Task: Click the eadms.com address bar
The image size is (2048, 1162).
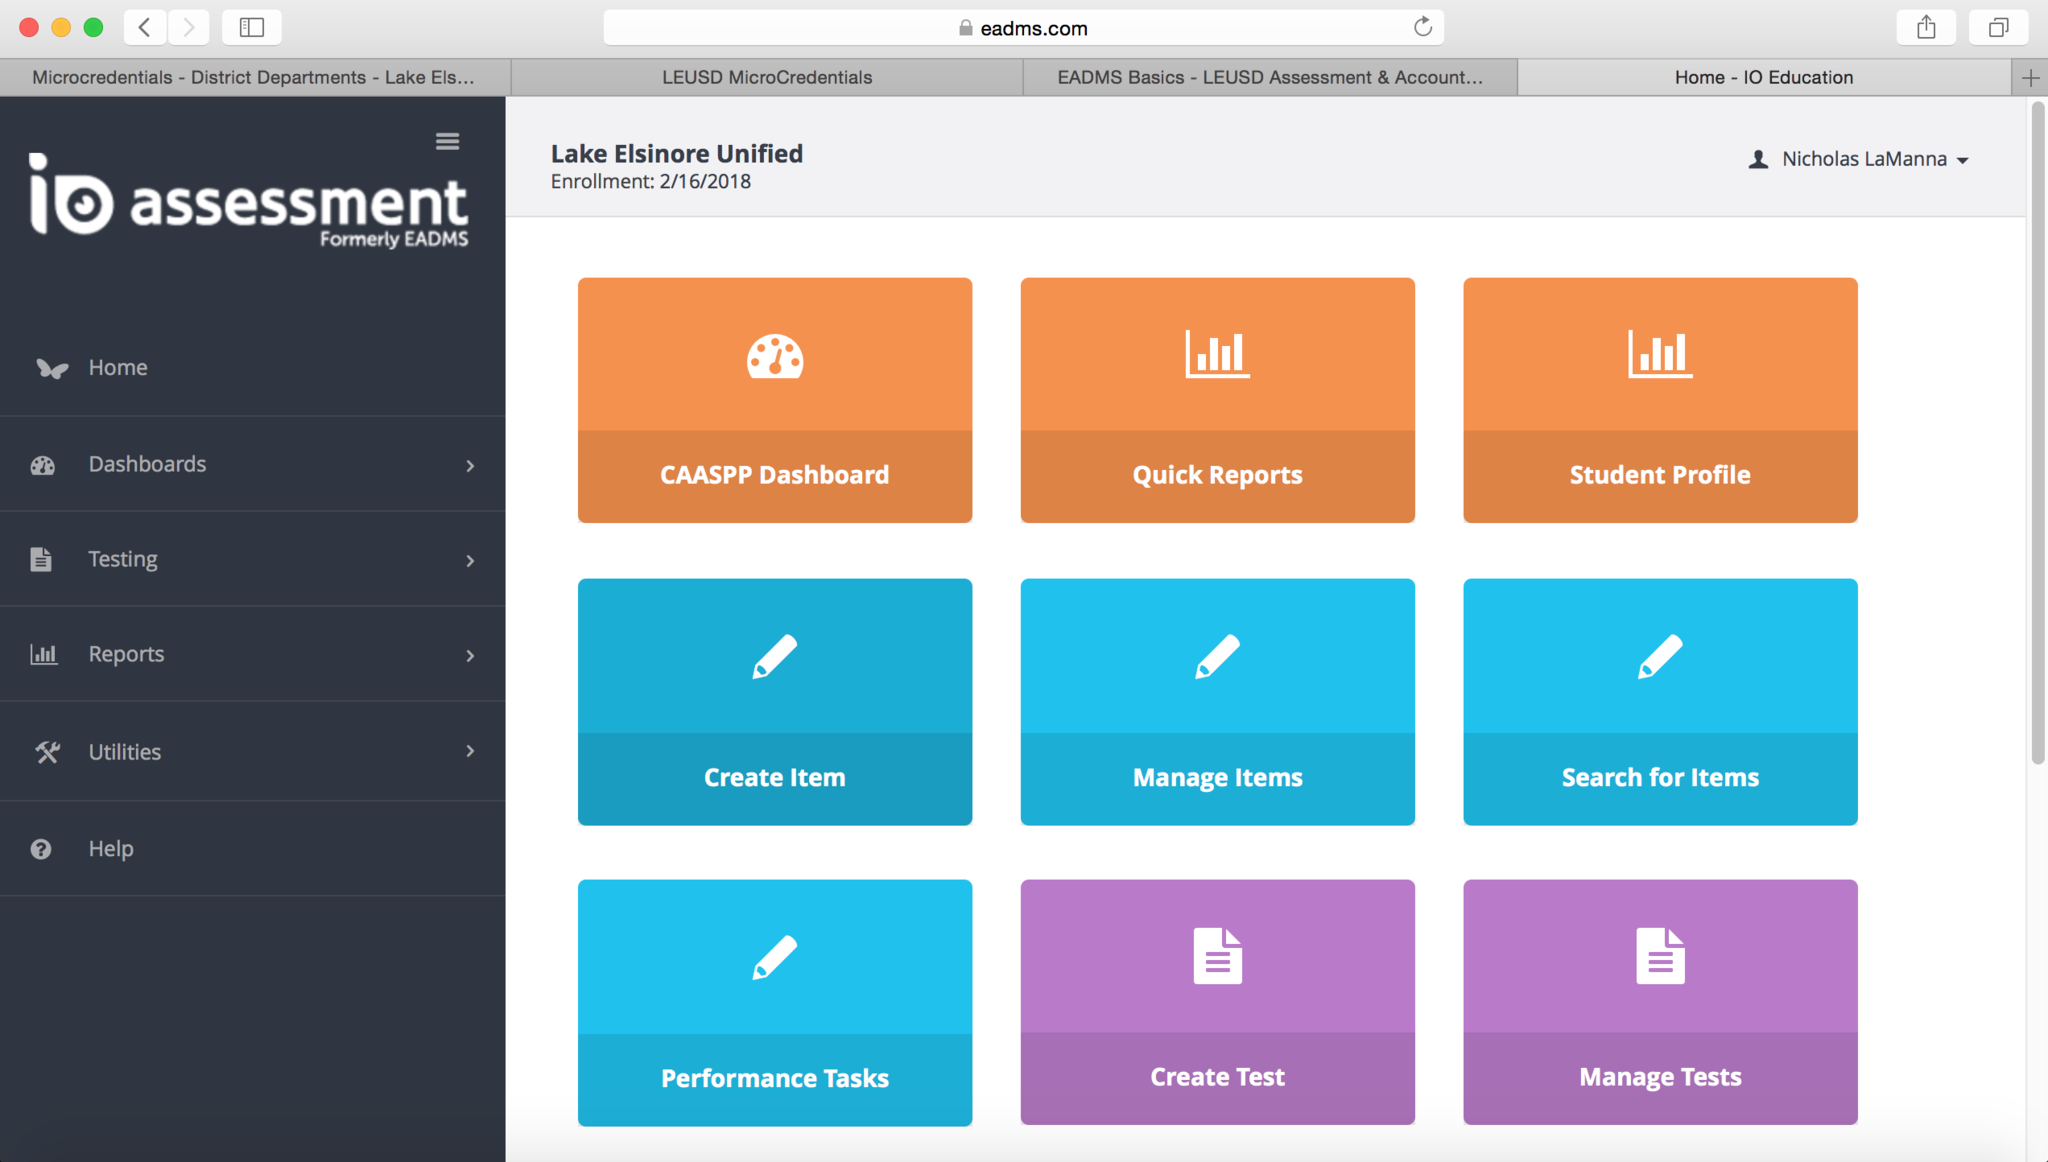Action: click(1022, 28)
